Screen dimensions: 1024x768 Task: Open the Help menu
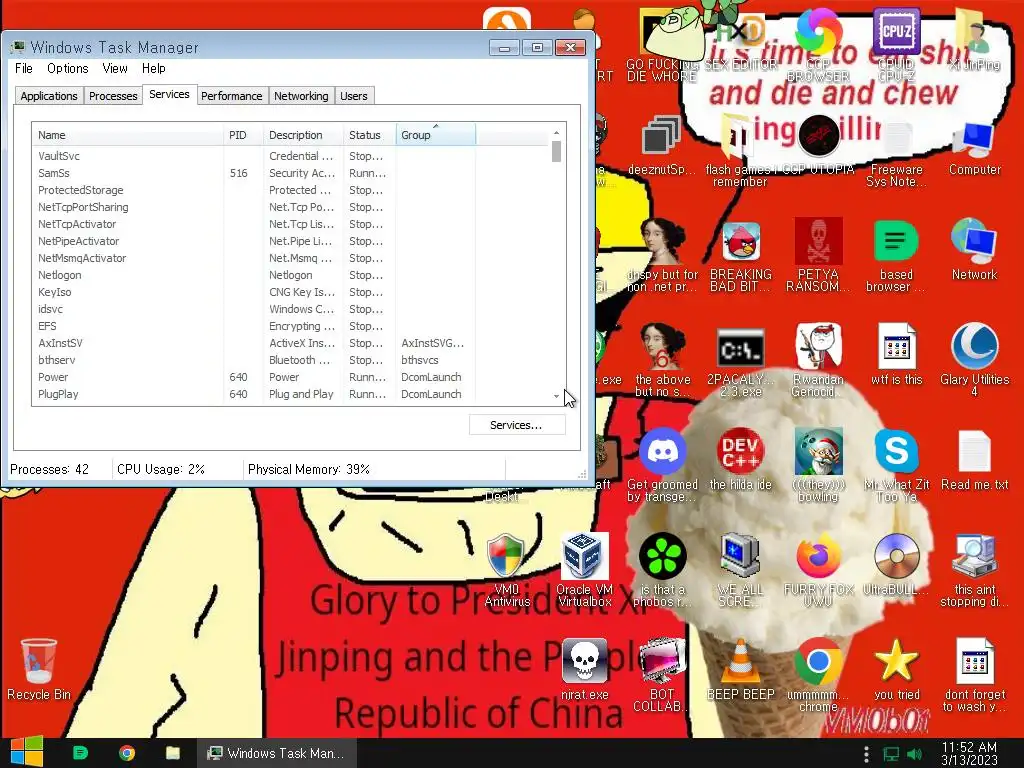point(153,68)
